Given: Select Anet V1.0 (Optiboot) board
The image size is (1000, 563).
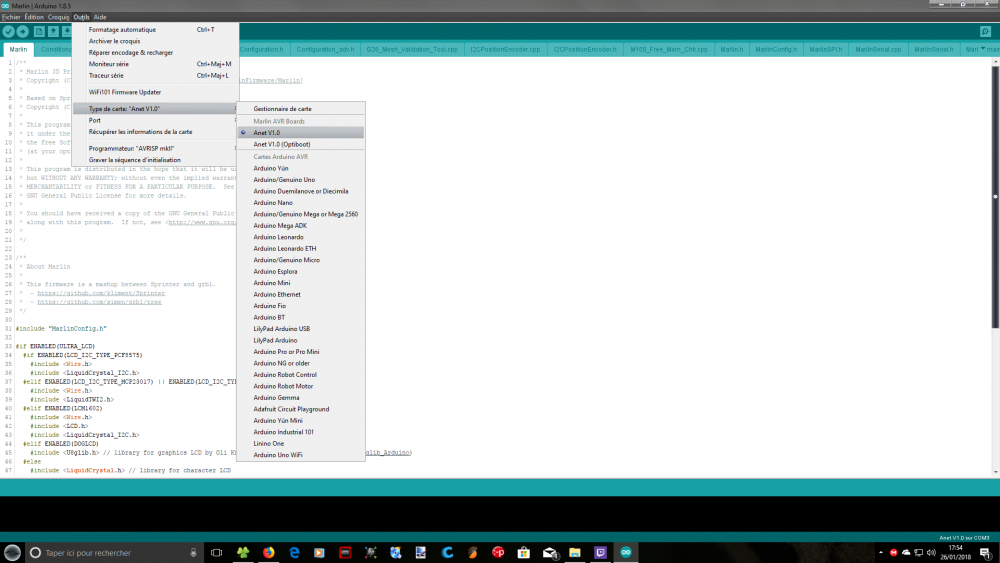Looking at the screenshot, I should point(300,144).
